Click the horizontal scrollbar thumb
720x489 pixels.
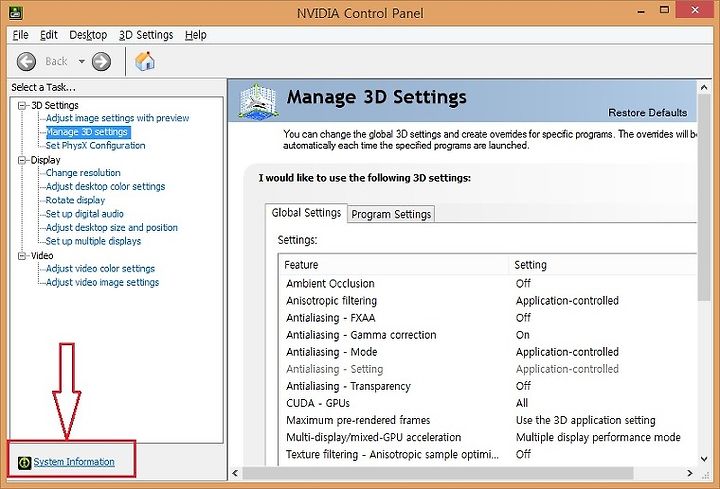438,473
